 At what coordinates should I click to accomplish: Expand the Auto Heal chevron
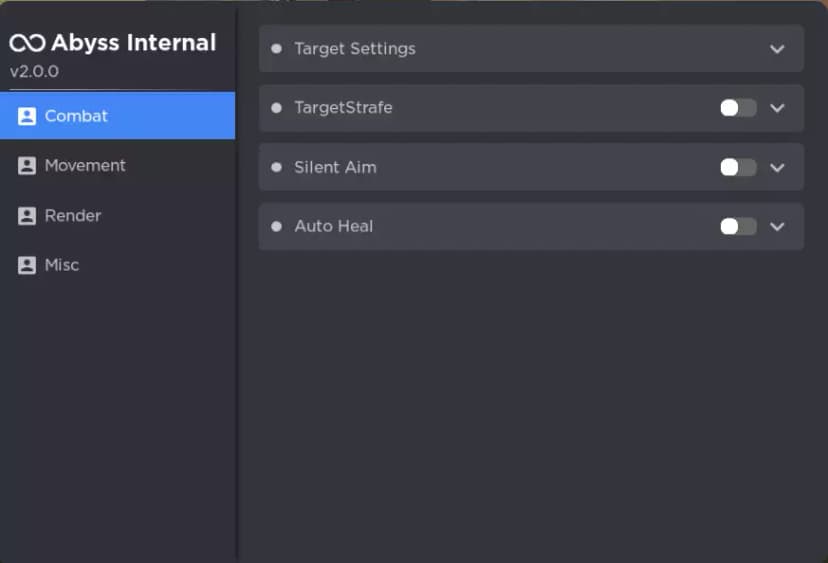778,226
